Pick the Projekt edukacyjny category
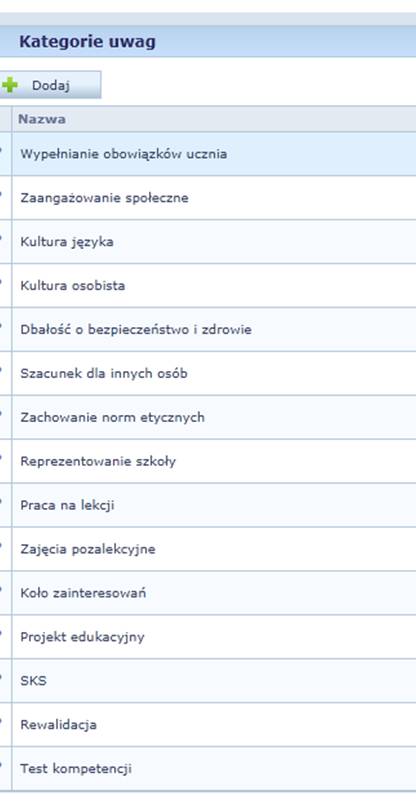416x801 pixels. click(x=214, y=637)
